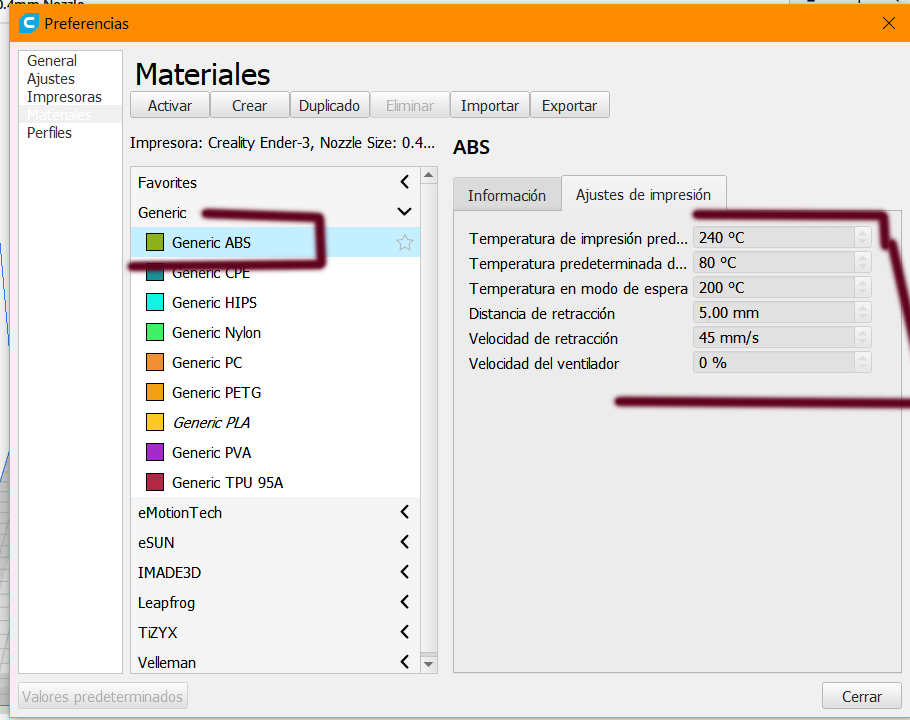
Task: Collapse the Generic materials group
Action: pyautogui.click(x=404, y=212)
